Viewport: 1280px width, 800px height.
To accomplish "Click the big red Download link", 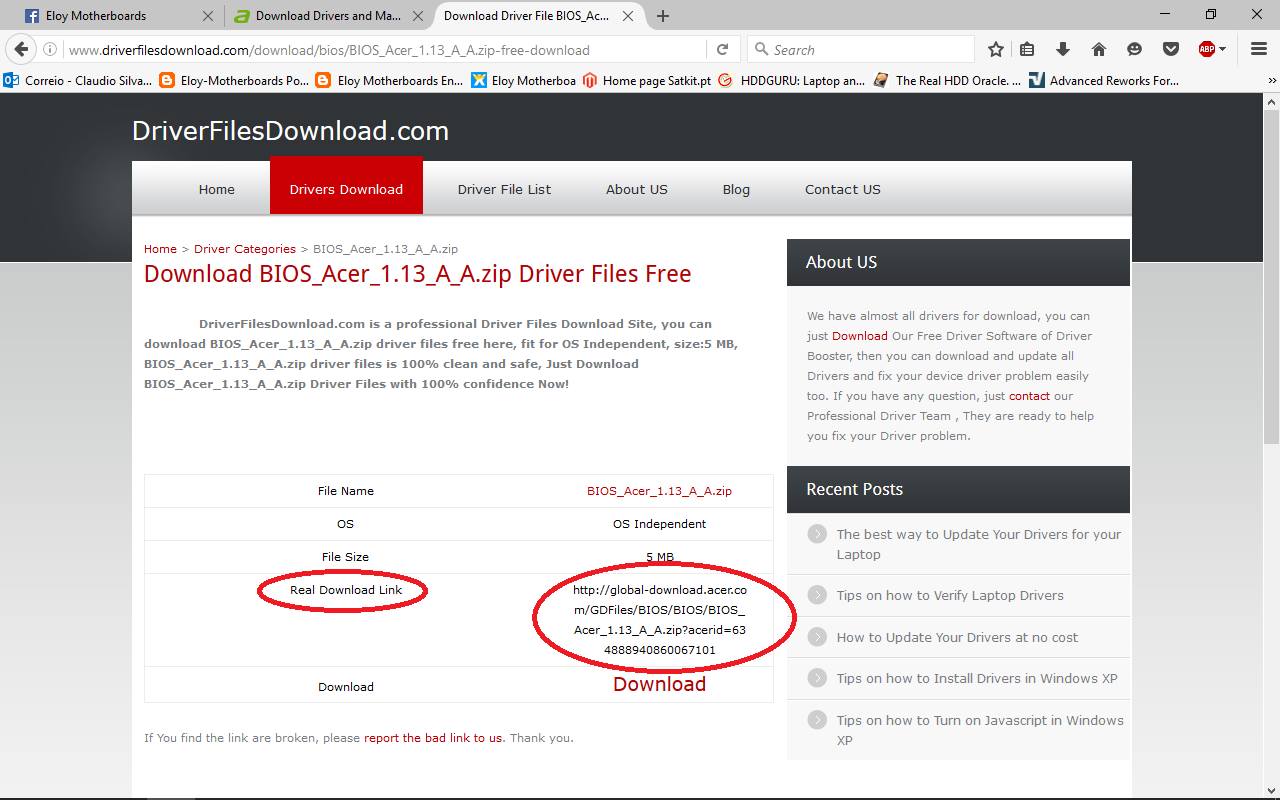I will (659, 684).
